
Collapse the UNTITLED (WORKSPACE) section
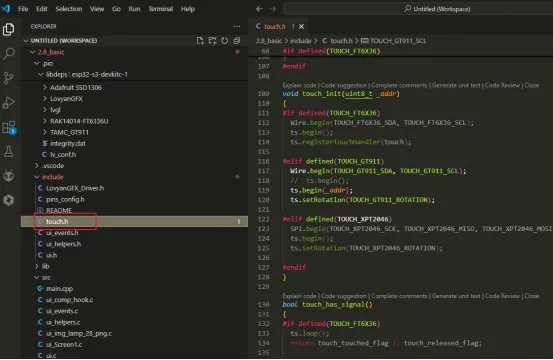(x=64, y=41)
